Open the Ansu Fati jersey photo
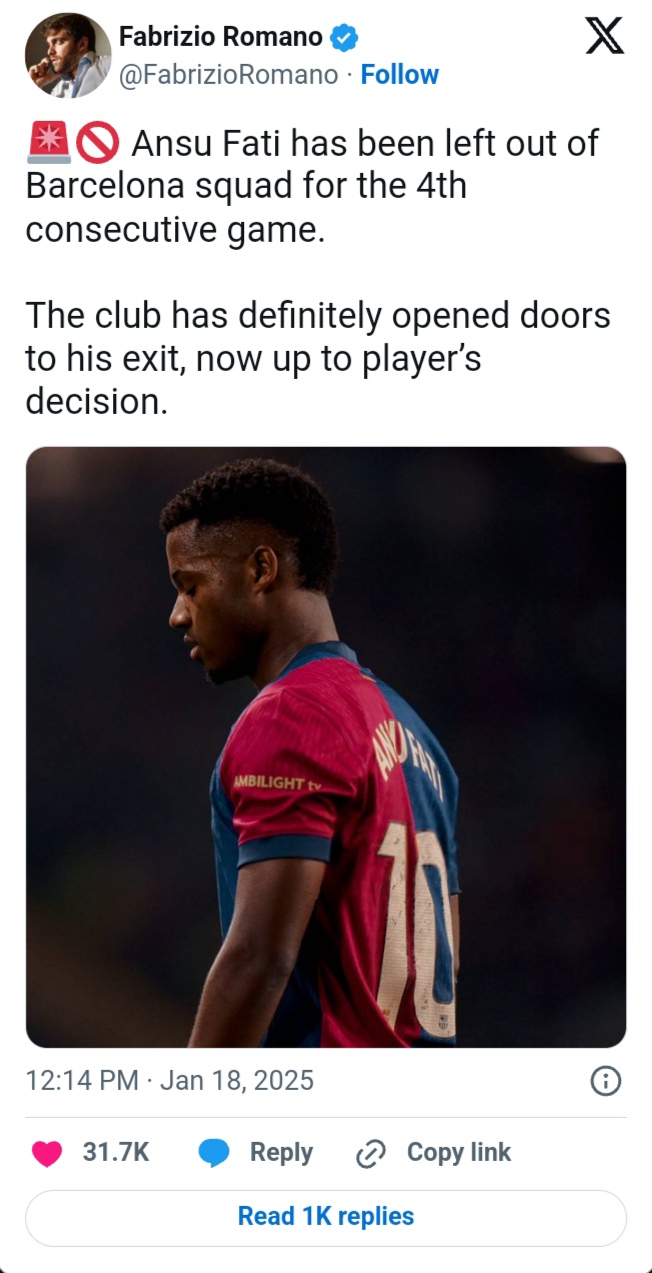 (x=326, y=747)
